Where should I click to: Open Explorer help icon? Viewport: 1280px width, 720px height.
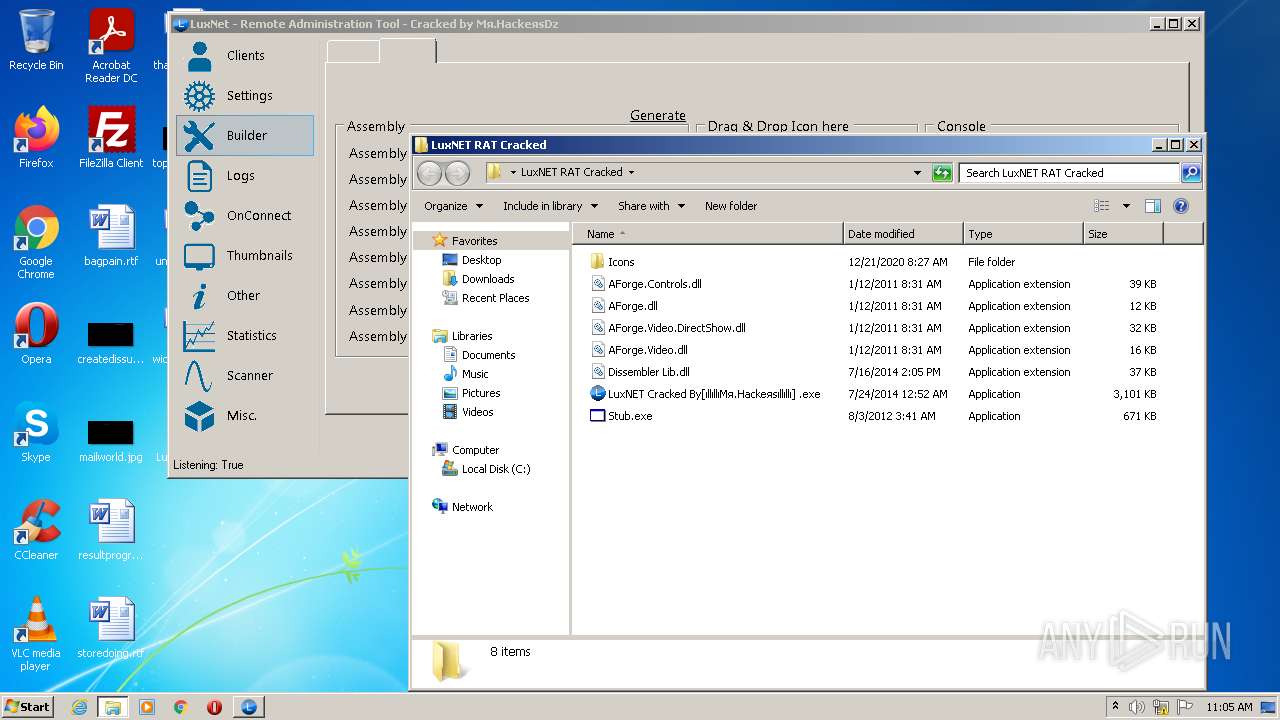click(x=1180, y=206)
